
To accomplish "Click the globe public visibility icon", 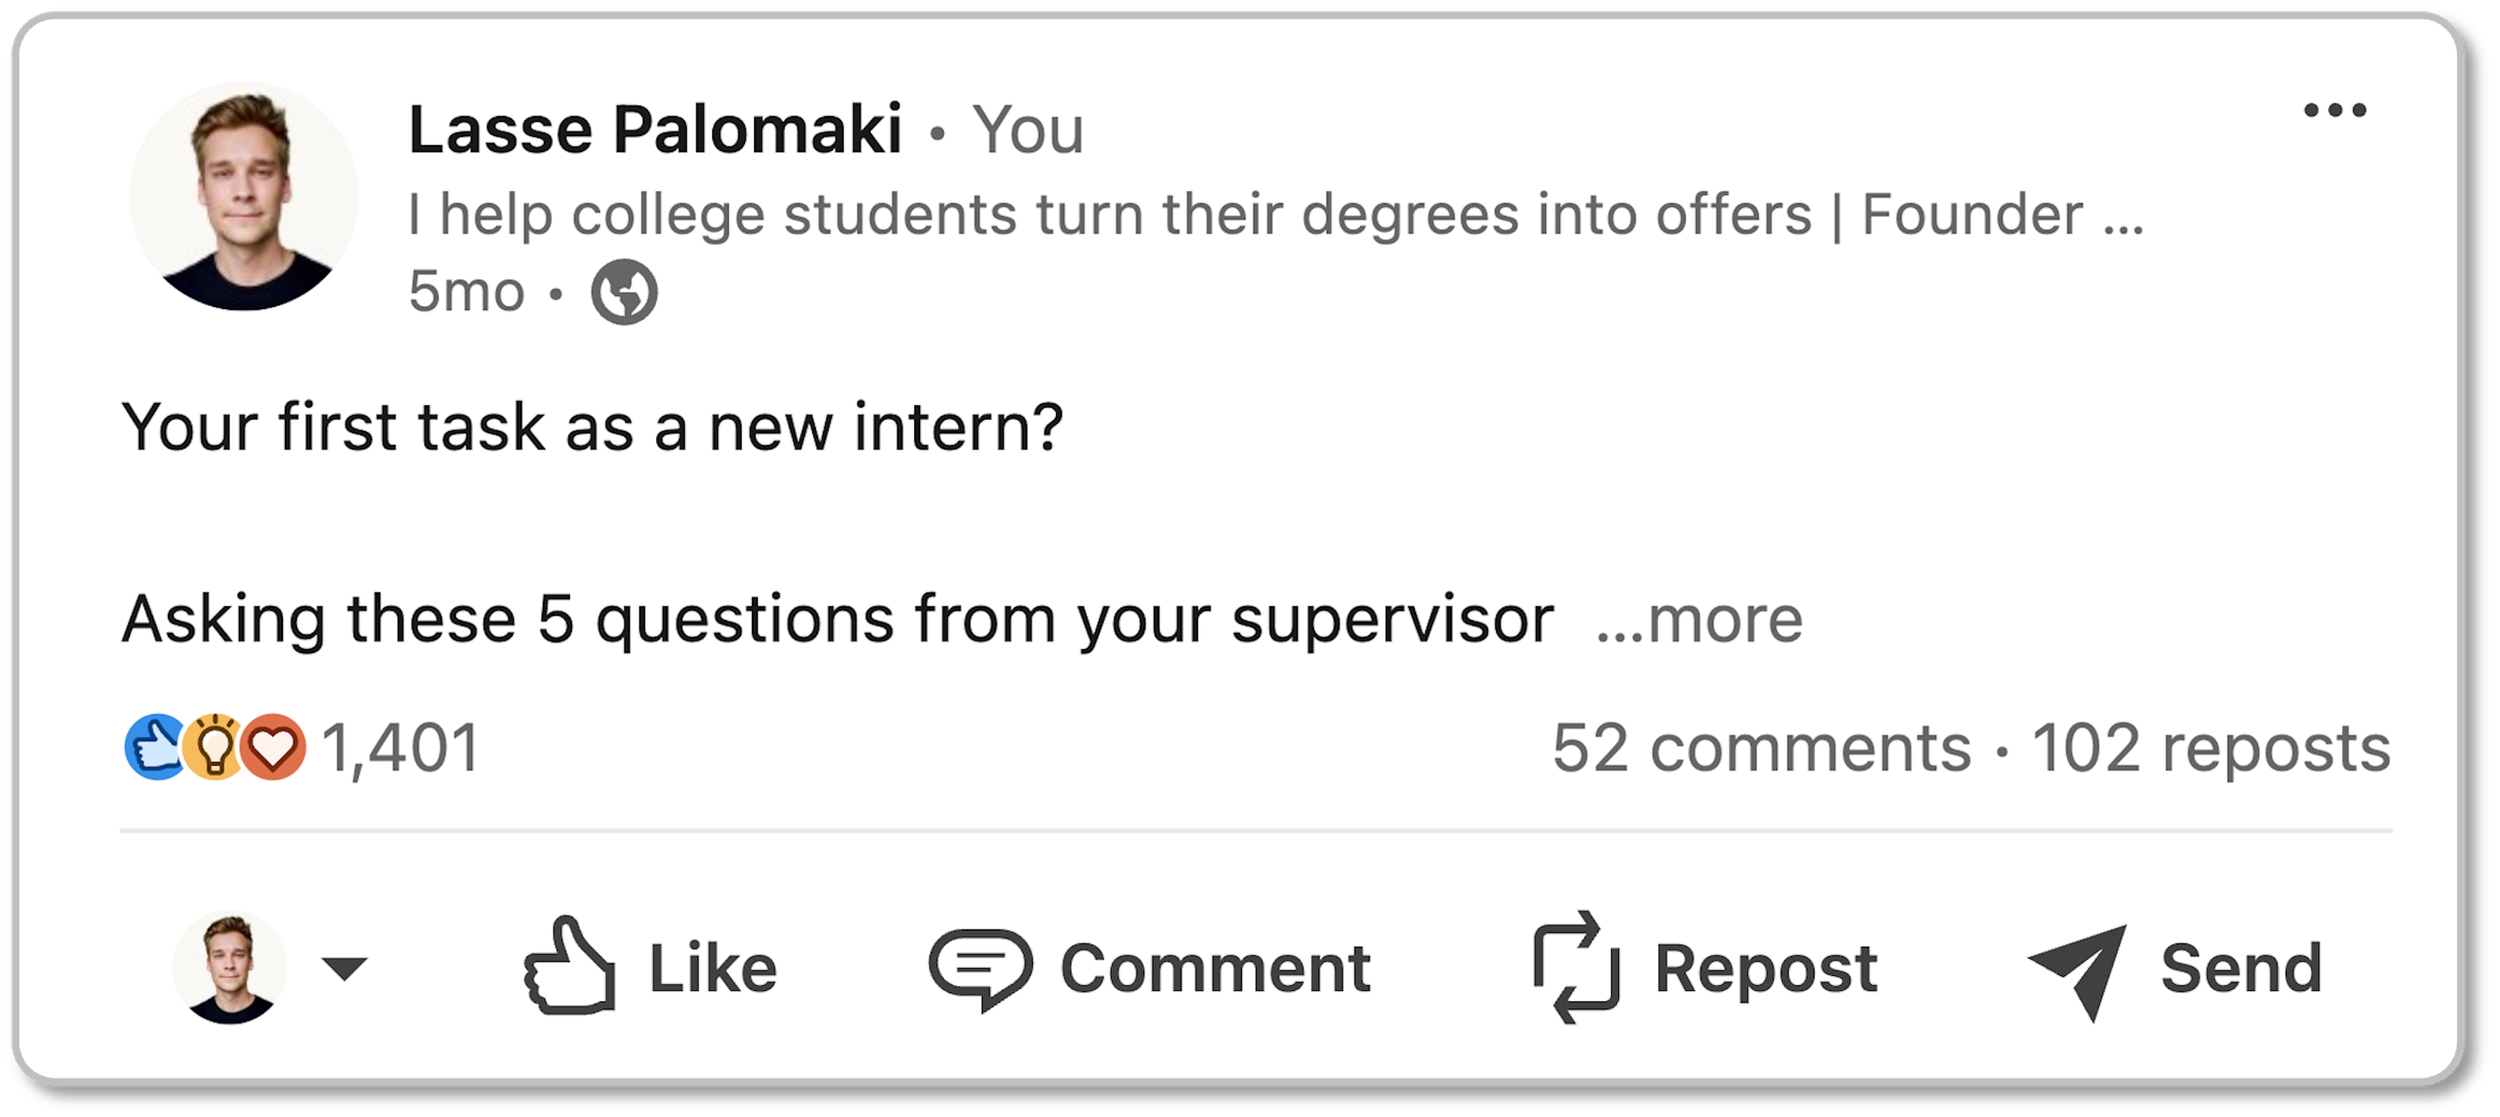I will (624, 293).
